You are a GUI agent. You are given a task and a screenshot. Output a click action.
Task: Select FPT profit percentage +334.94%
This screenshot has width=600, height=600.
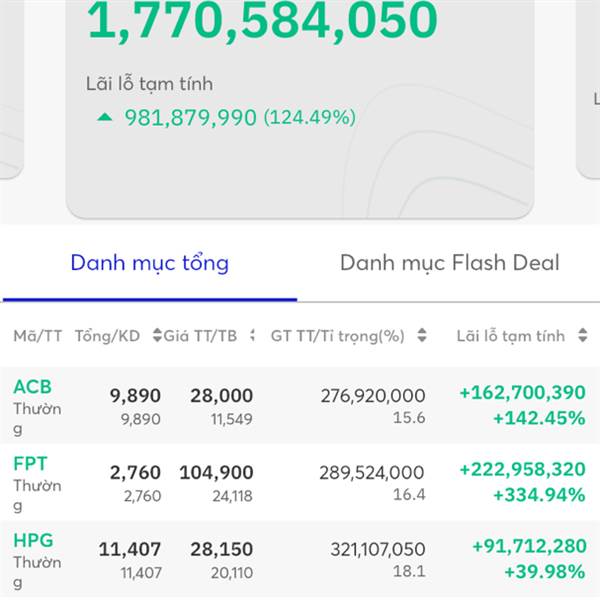(539, 495)
